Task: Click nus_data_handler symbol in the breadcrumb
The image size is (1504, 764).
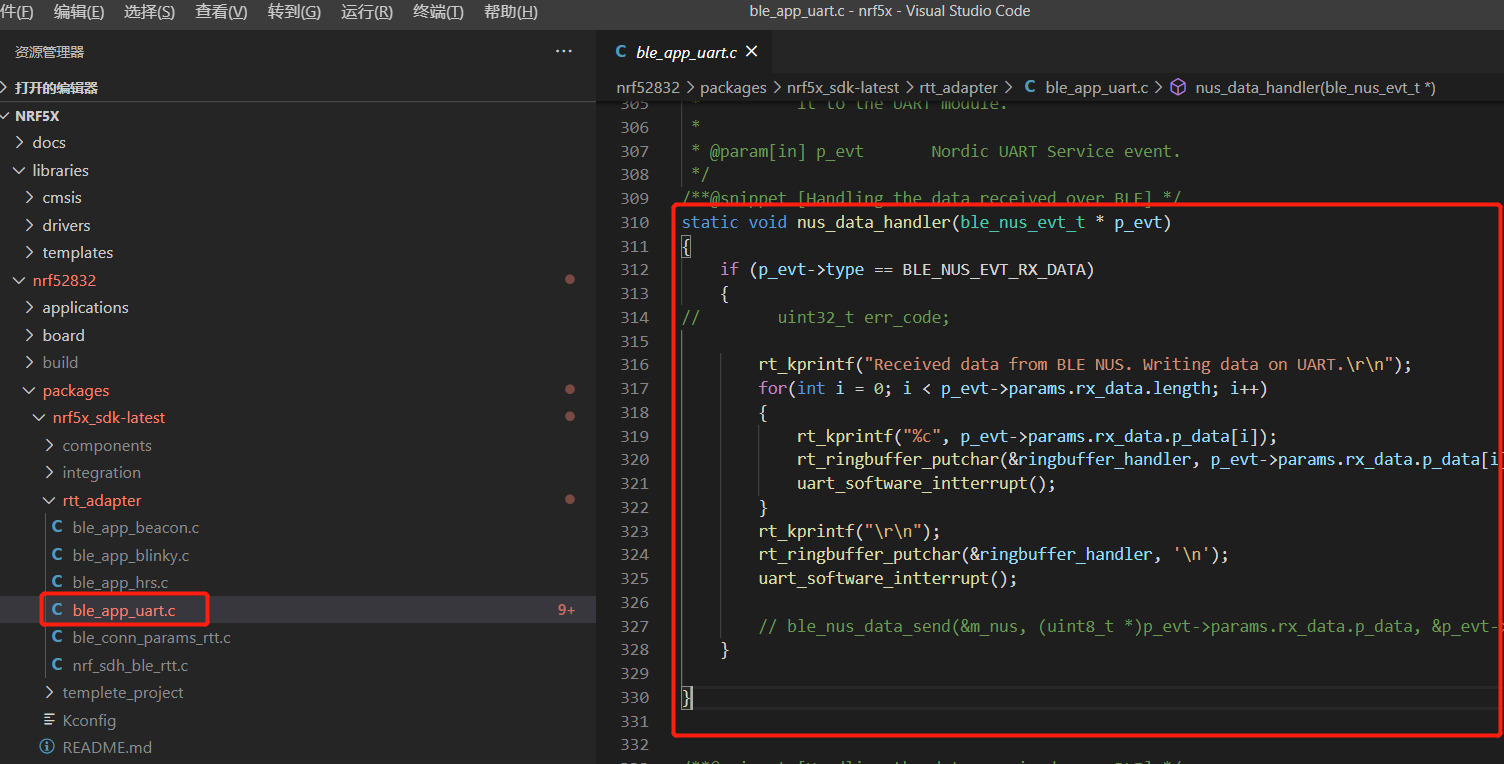Action: click(1315, 88)
